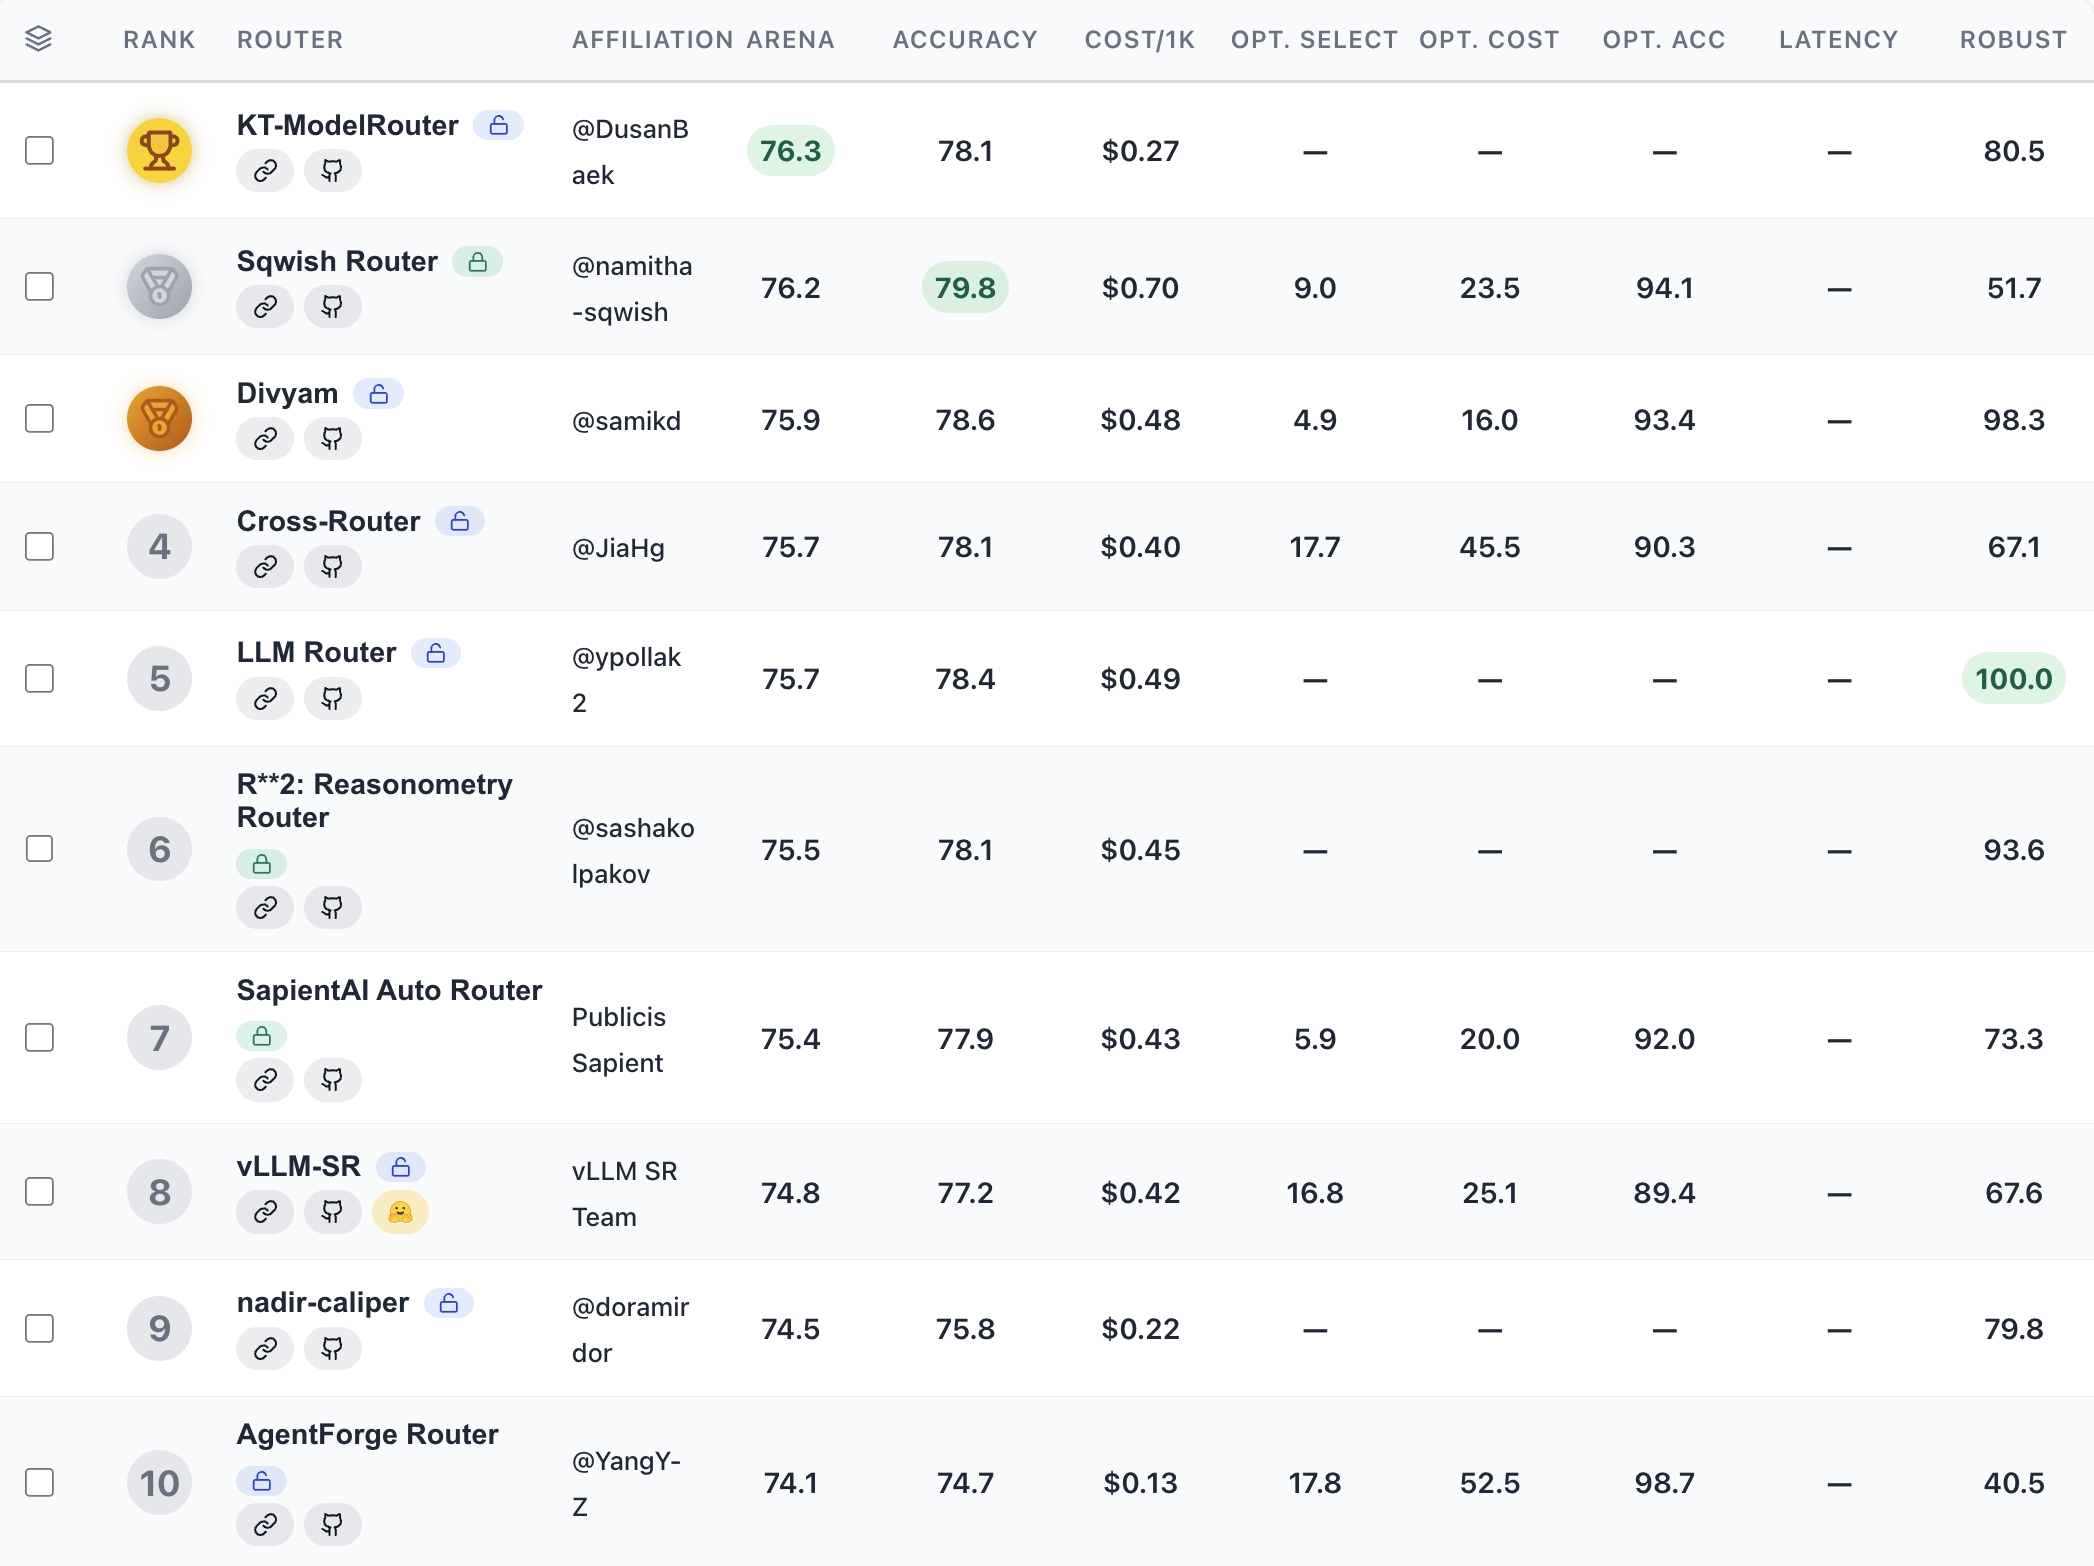Open the GitHub icon for AgentForge Router
Viewport: 2094px width, 1566px height.
(332, 1525)
